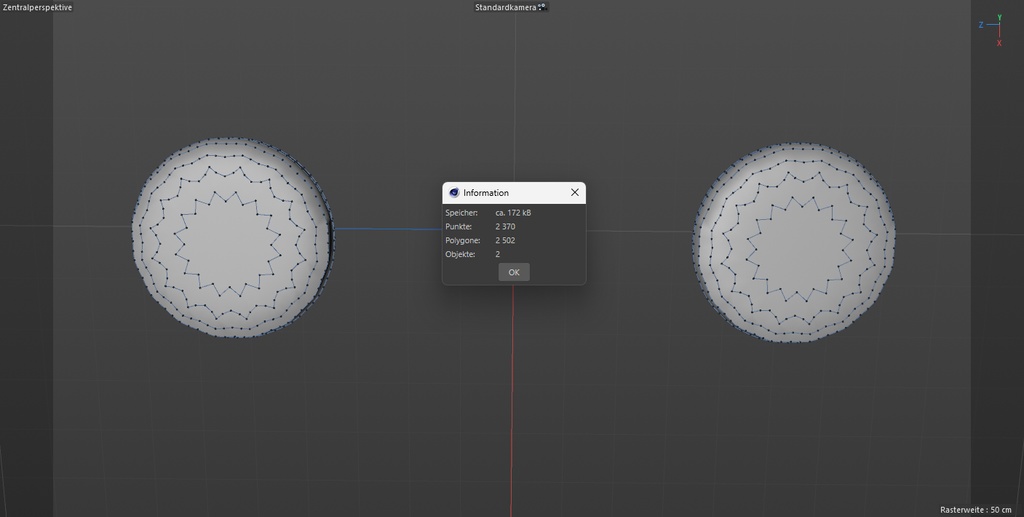The height and width of the screenshot is (517, 1024).
Task: Click the XYZ axis orientation gizmo
Action: 992,30
